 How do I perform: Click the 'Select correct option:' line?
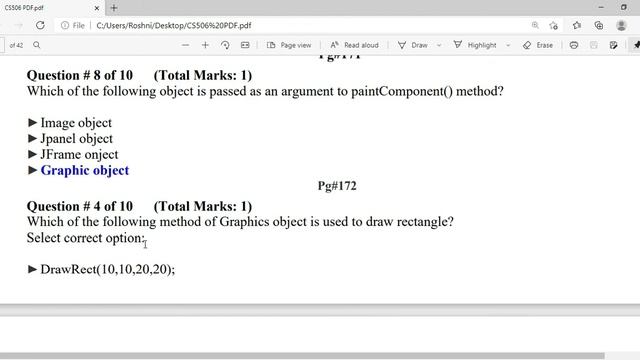[86, 238]
